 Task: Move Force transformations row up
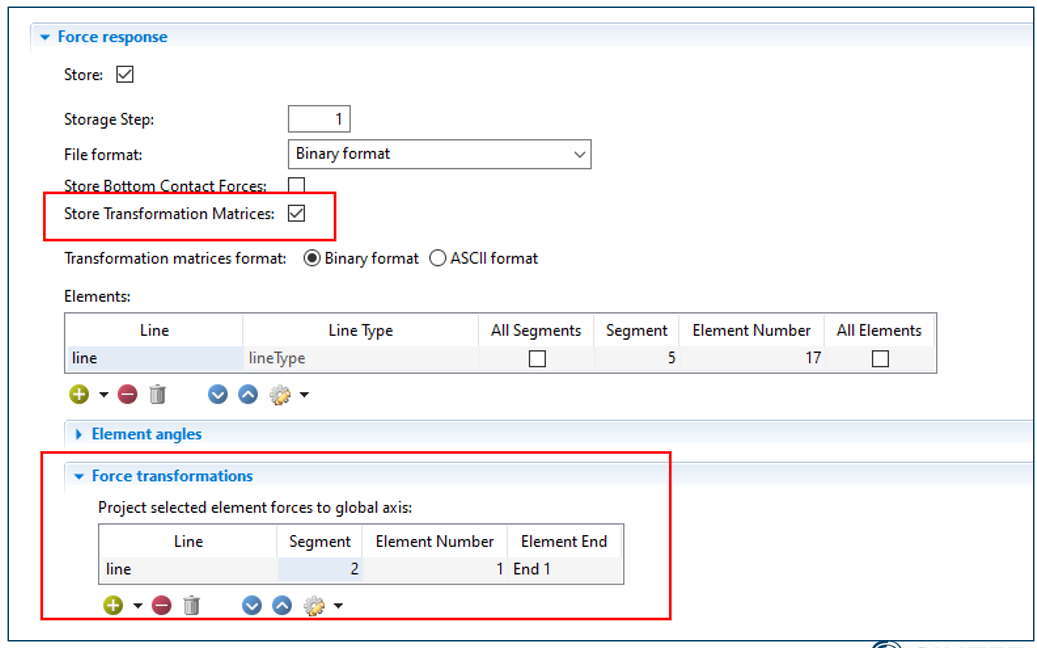point(282,606)
